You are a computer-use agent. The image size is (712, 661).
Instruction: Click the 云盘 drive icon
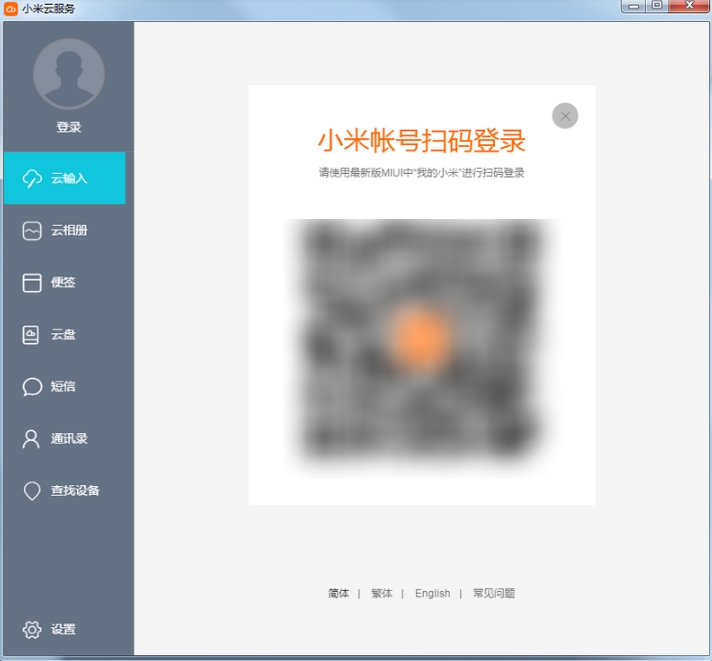pos(31,335)
